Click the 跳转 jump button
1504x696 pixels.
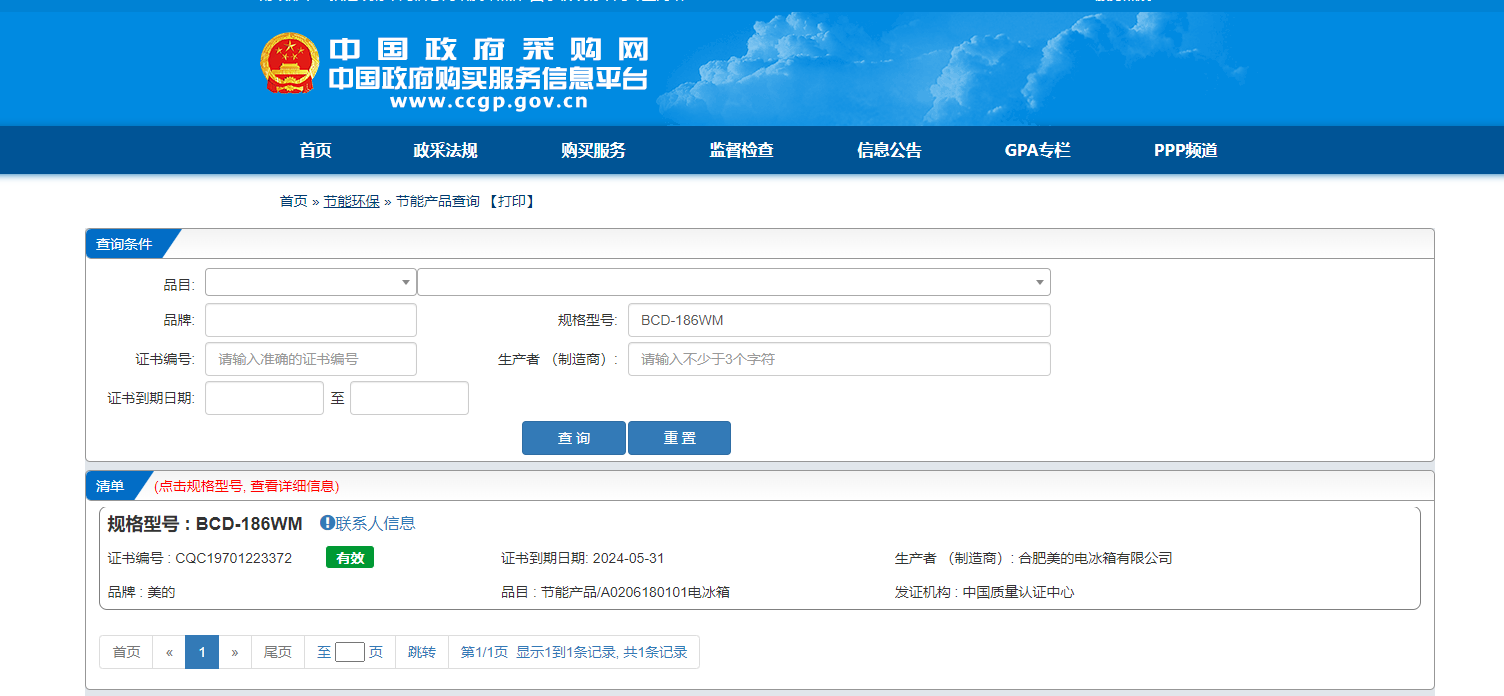tap(422, 652)
